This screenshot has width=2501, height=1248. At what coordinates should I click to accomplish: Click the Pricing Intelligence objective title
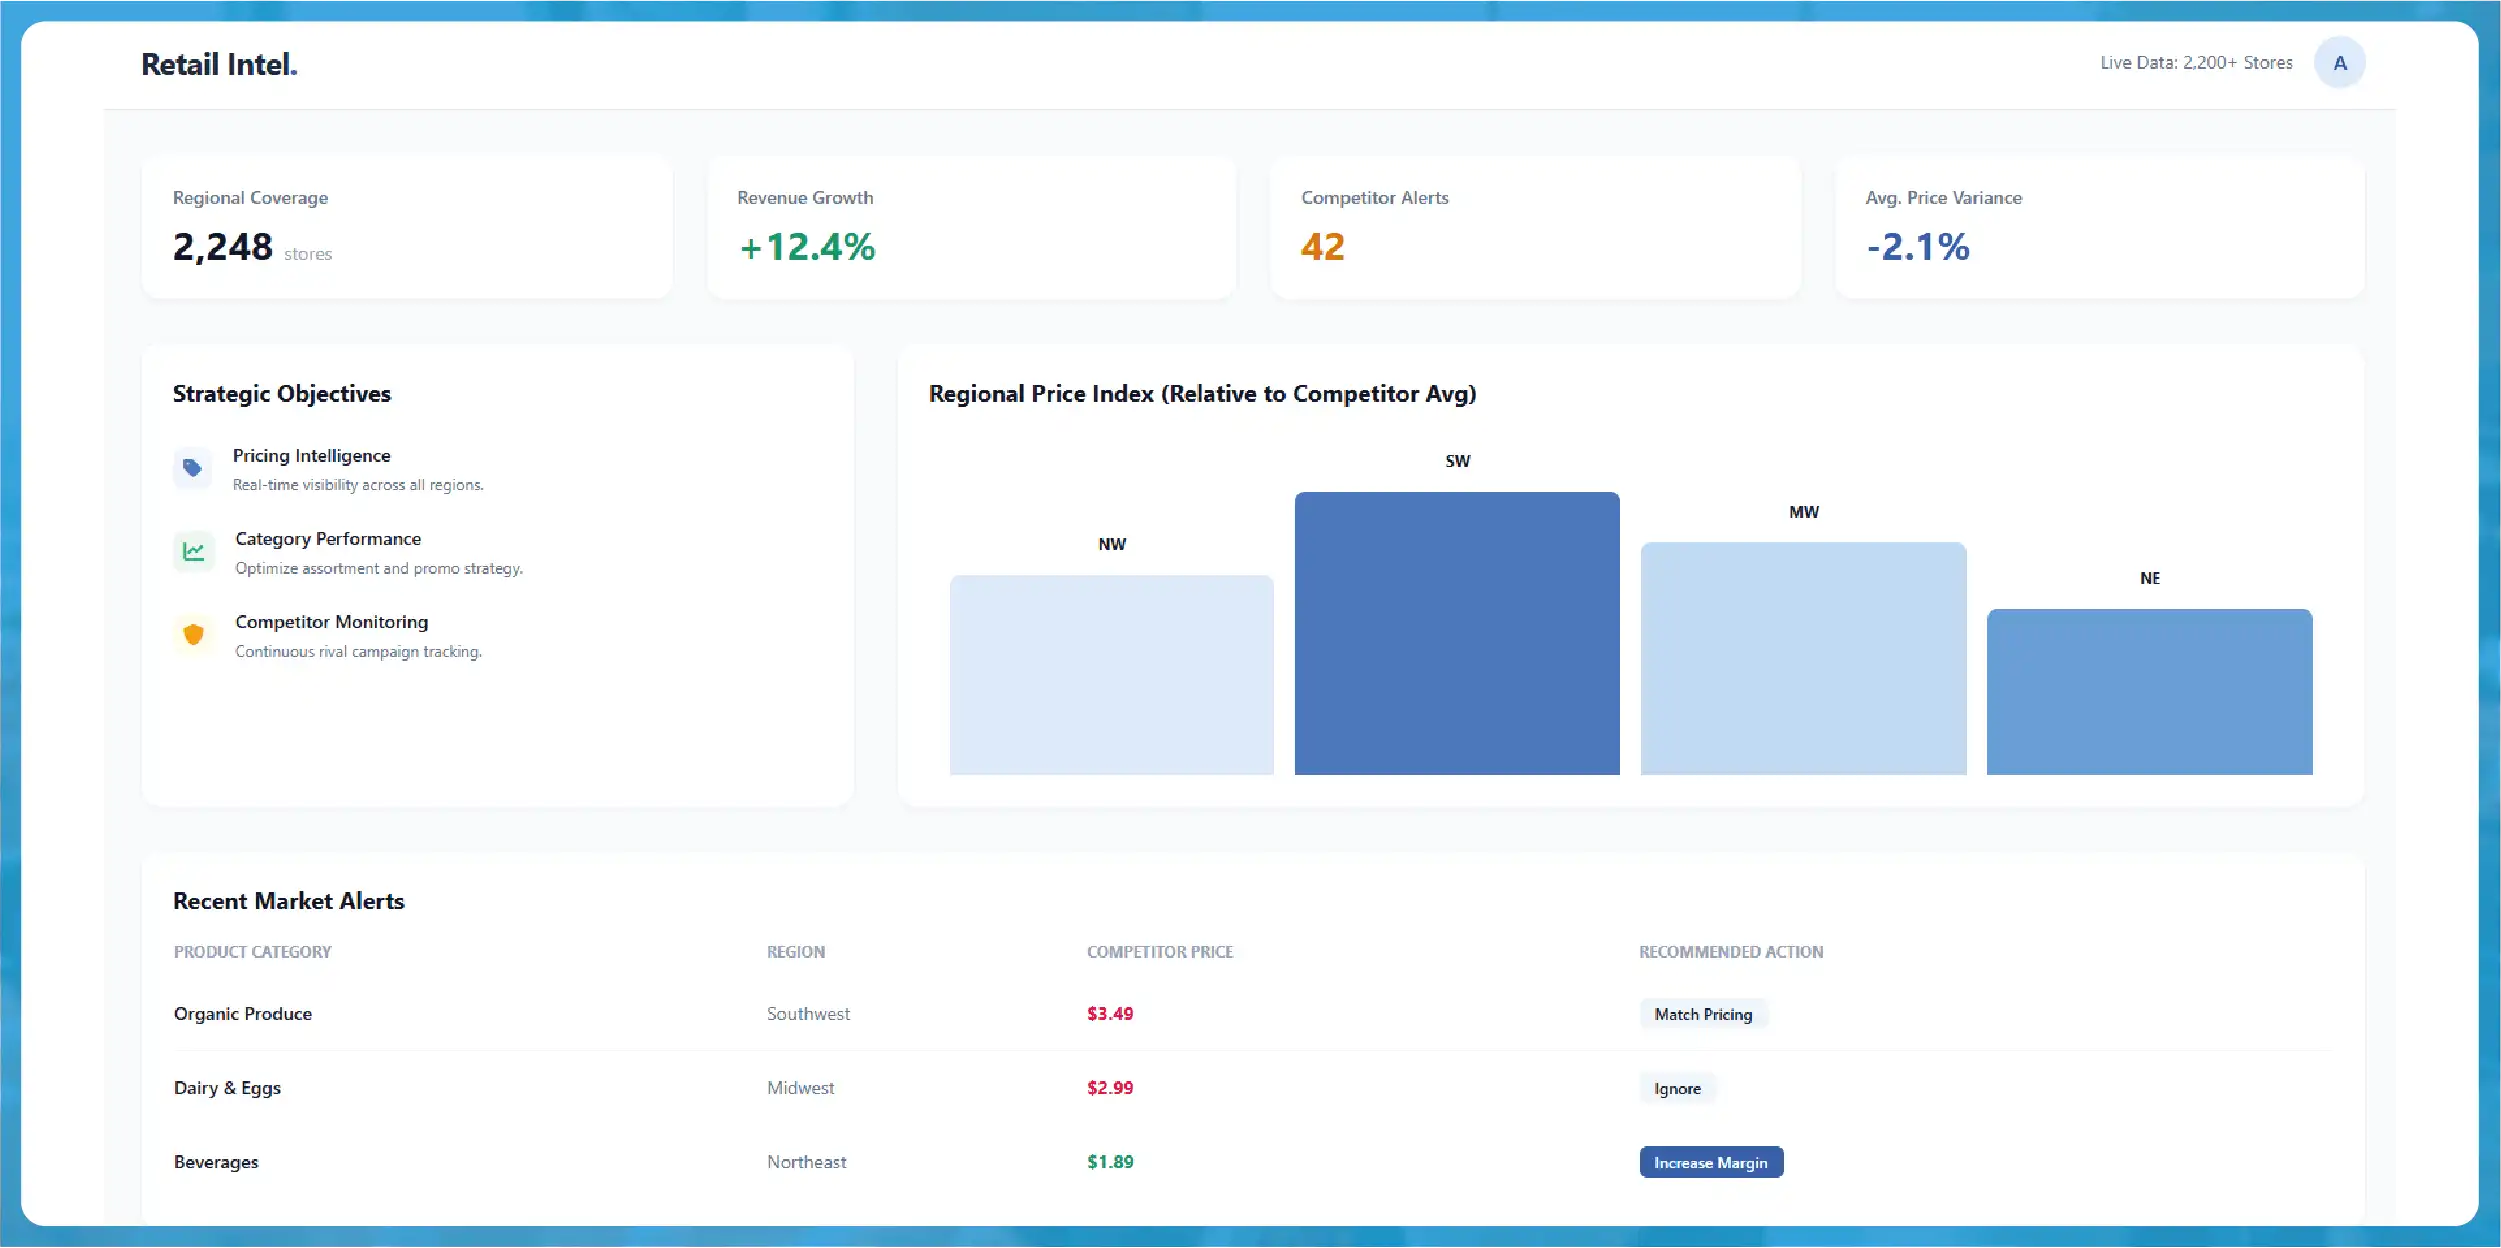click(x=312, y=456)
